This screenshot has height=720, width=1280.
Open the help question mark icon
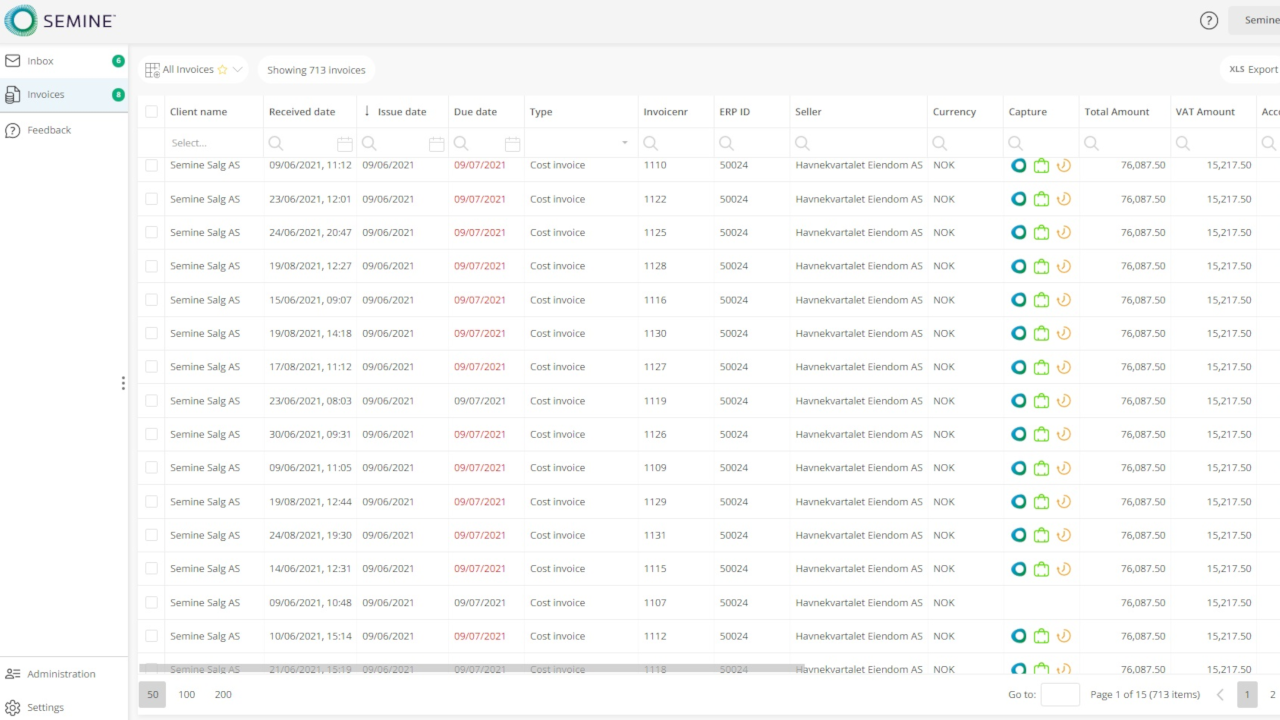(x=1209, y=20)
